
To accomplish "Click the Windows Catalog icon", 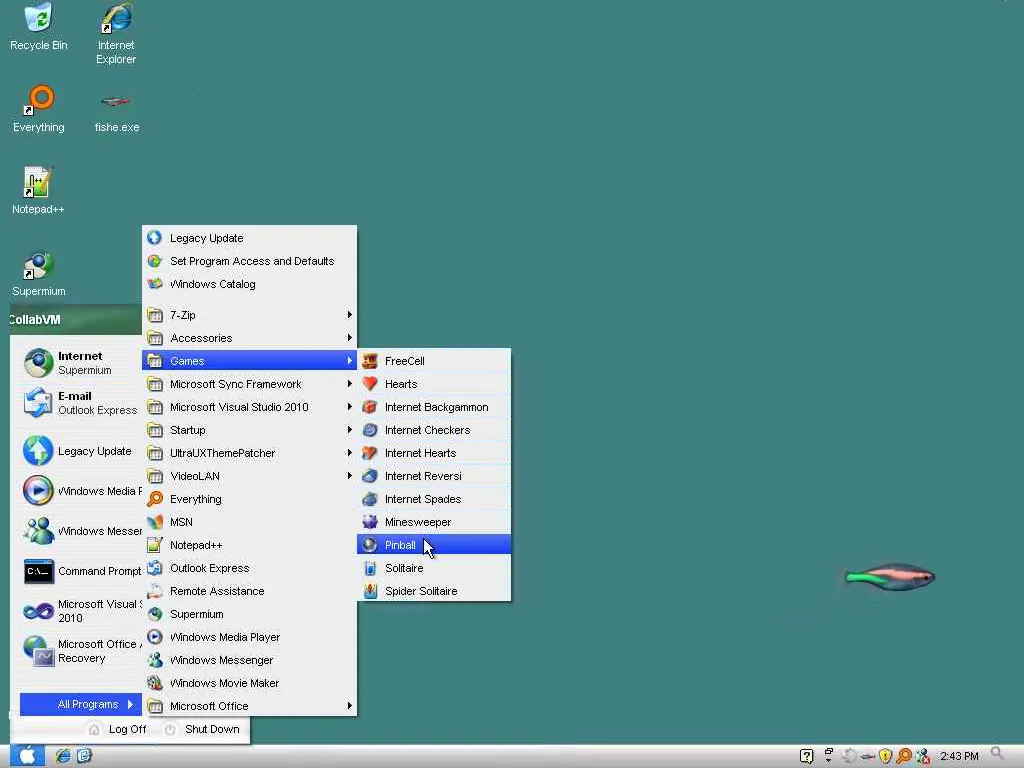I will click(155, 283).
